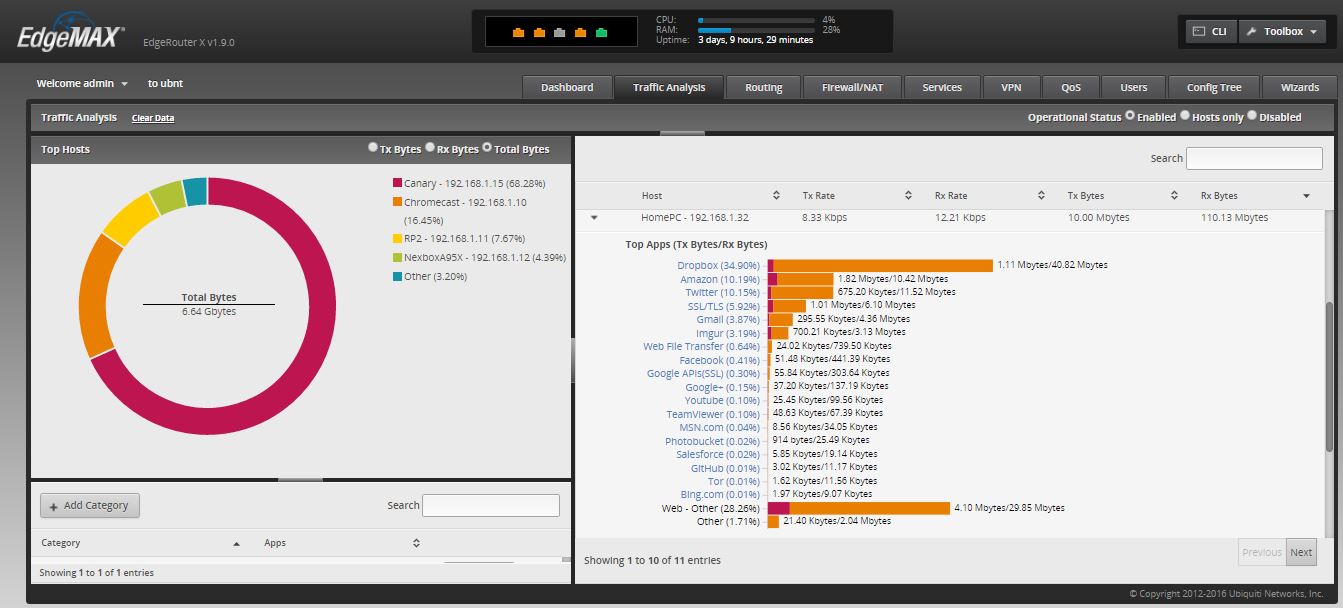Open the Toolbox dropdown menu
This screenshot has height=608, width=1343.
point(1281,32)
